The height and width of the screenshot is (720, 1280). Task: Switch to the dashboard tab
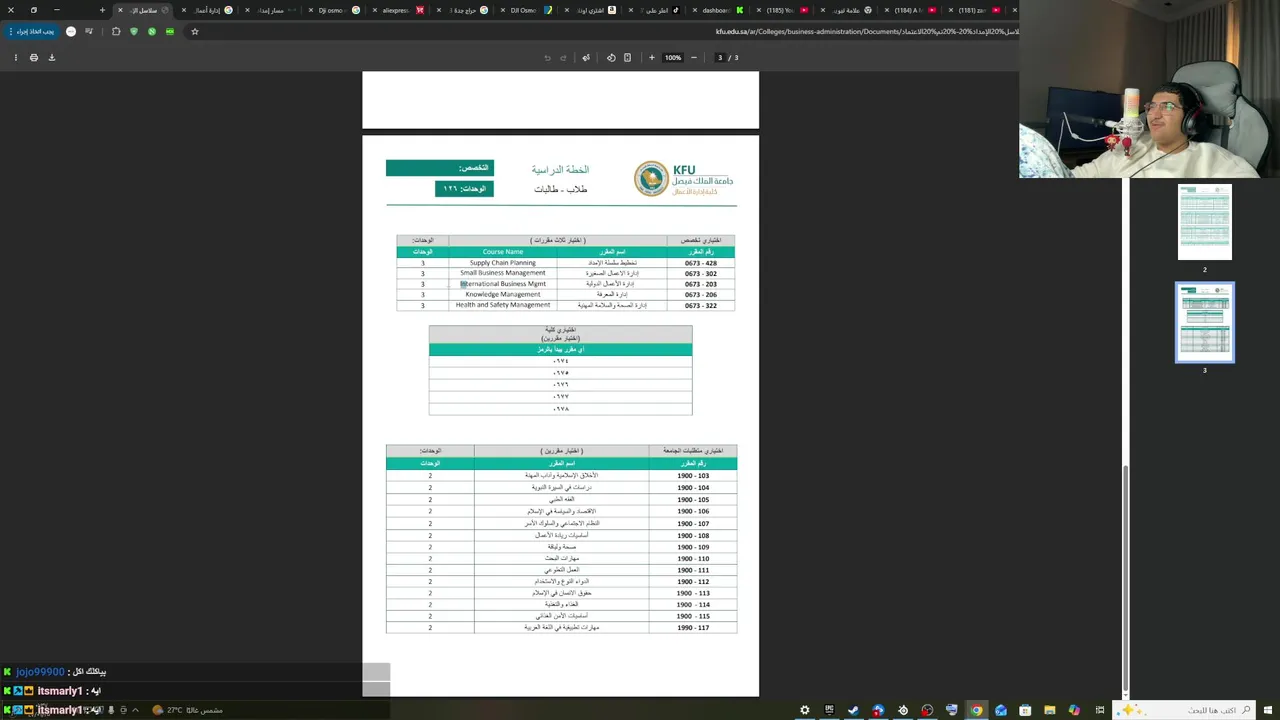point(715,10)
